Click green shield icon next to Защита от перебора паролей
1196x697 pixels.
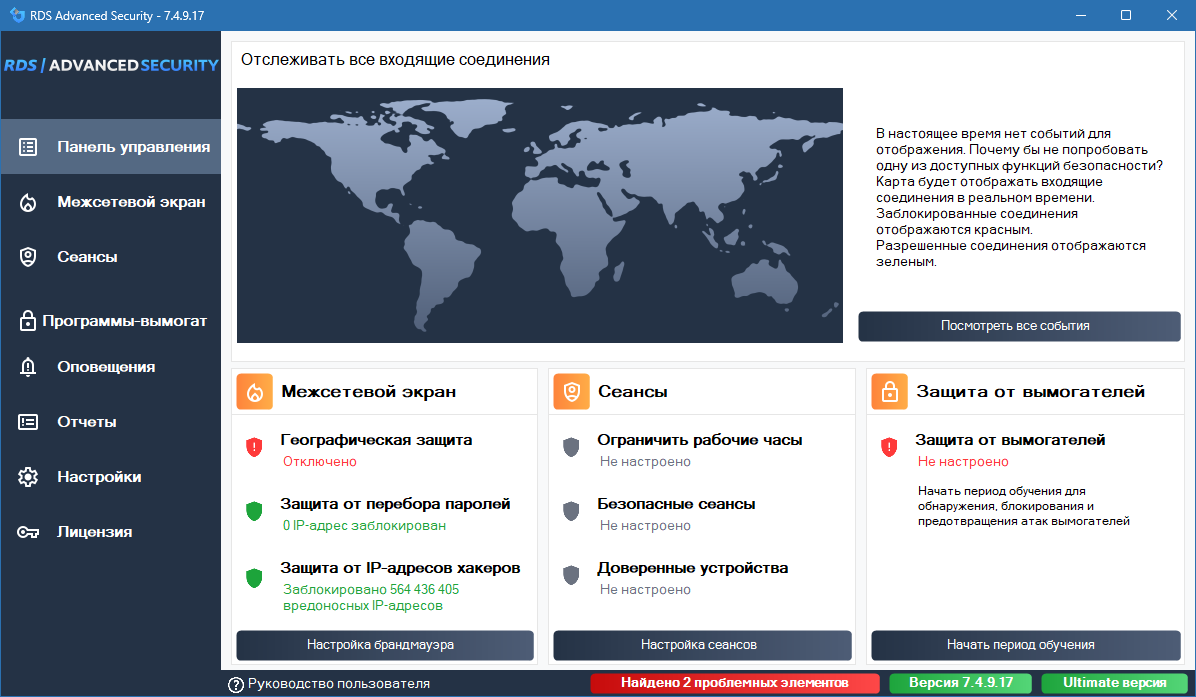tap(254, 511)
